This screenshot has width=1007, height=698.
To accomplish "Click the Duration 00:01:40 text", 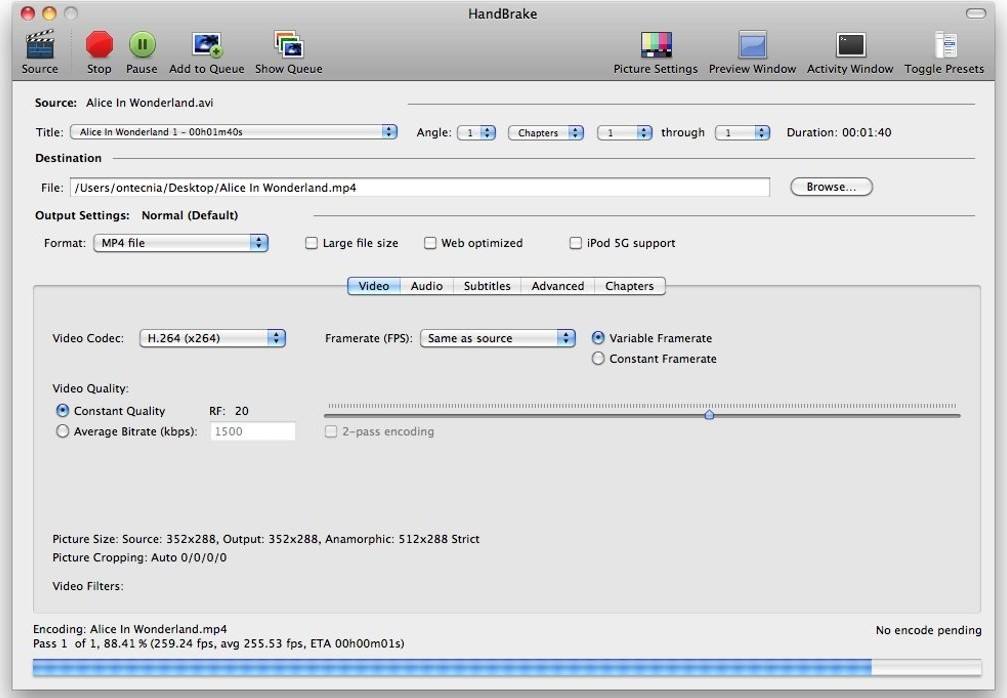I will pyautogui.click(x=839, y=132).
